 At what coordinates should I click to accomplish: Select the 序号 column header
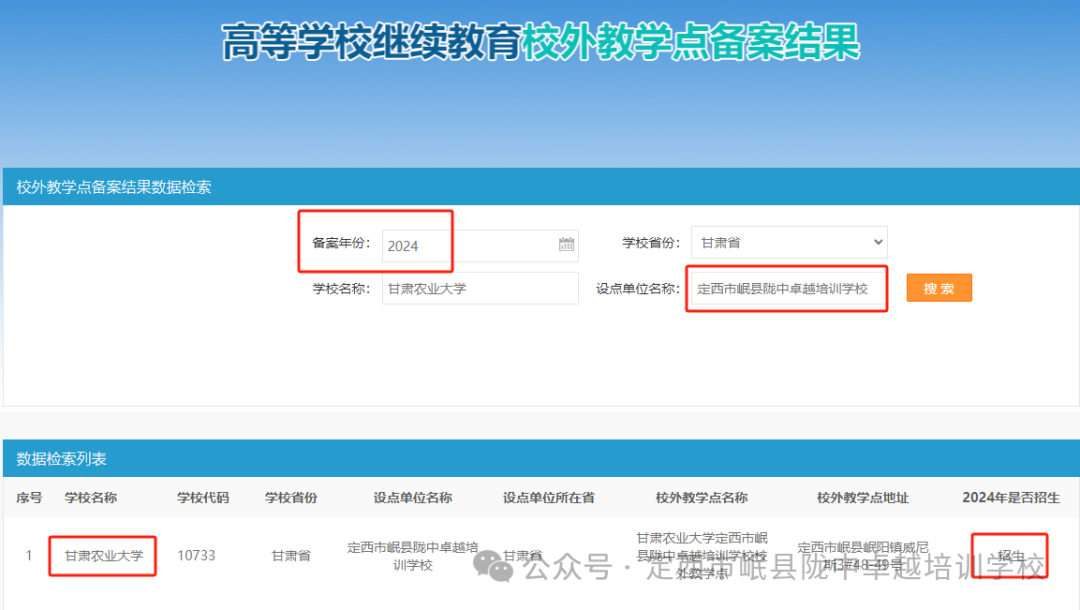click(x=29, y=498)
